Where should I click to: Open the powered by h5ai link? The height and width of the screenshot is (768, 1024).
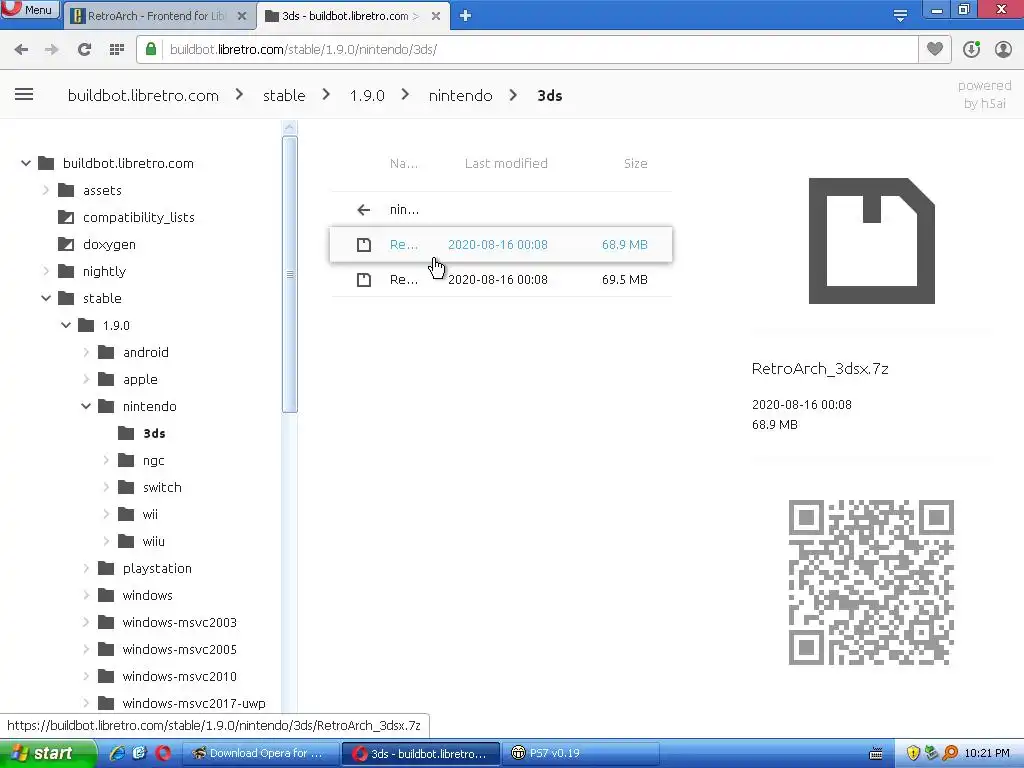point(984,95)
